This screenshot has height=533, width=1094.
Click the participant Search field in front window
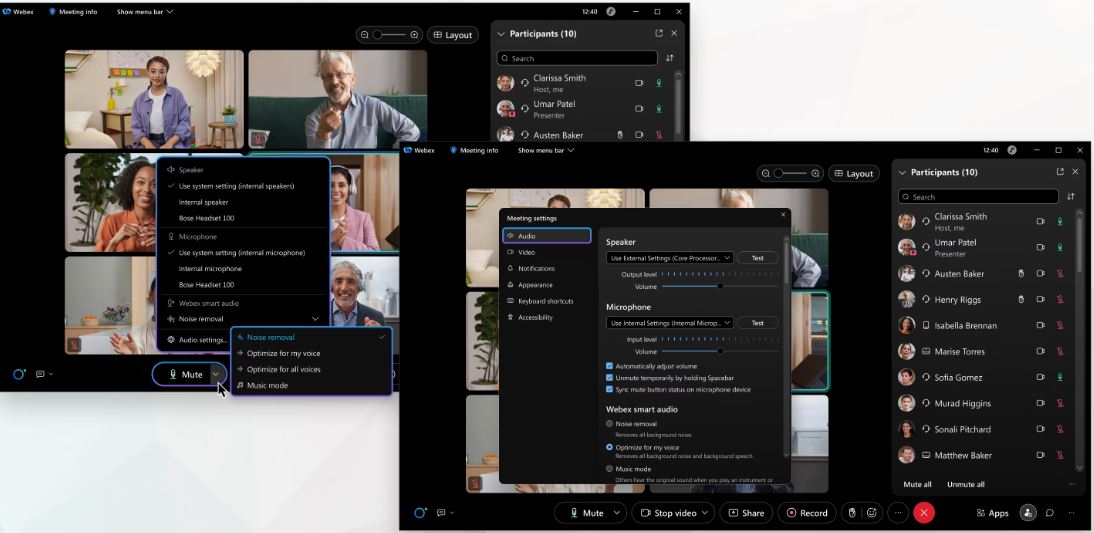coord(978,197)
